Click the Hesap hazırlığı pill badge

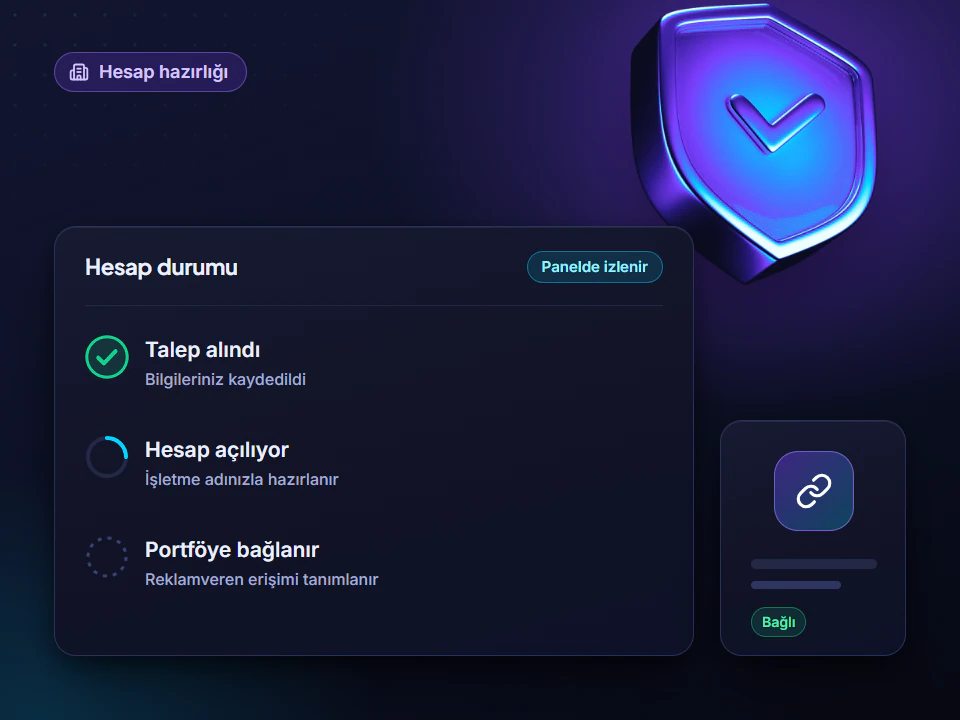150,72
